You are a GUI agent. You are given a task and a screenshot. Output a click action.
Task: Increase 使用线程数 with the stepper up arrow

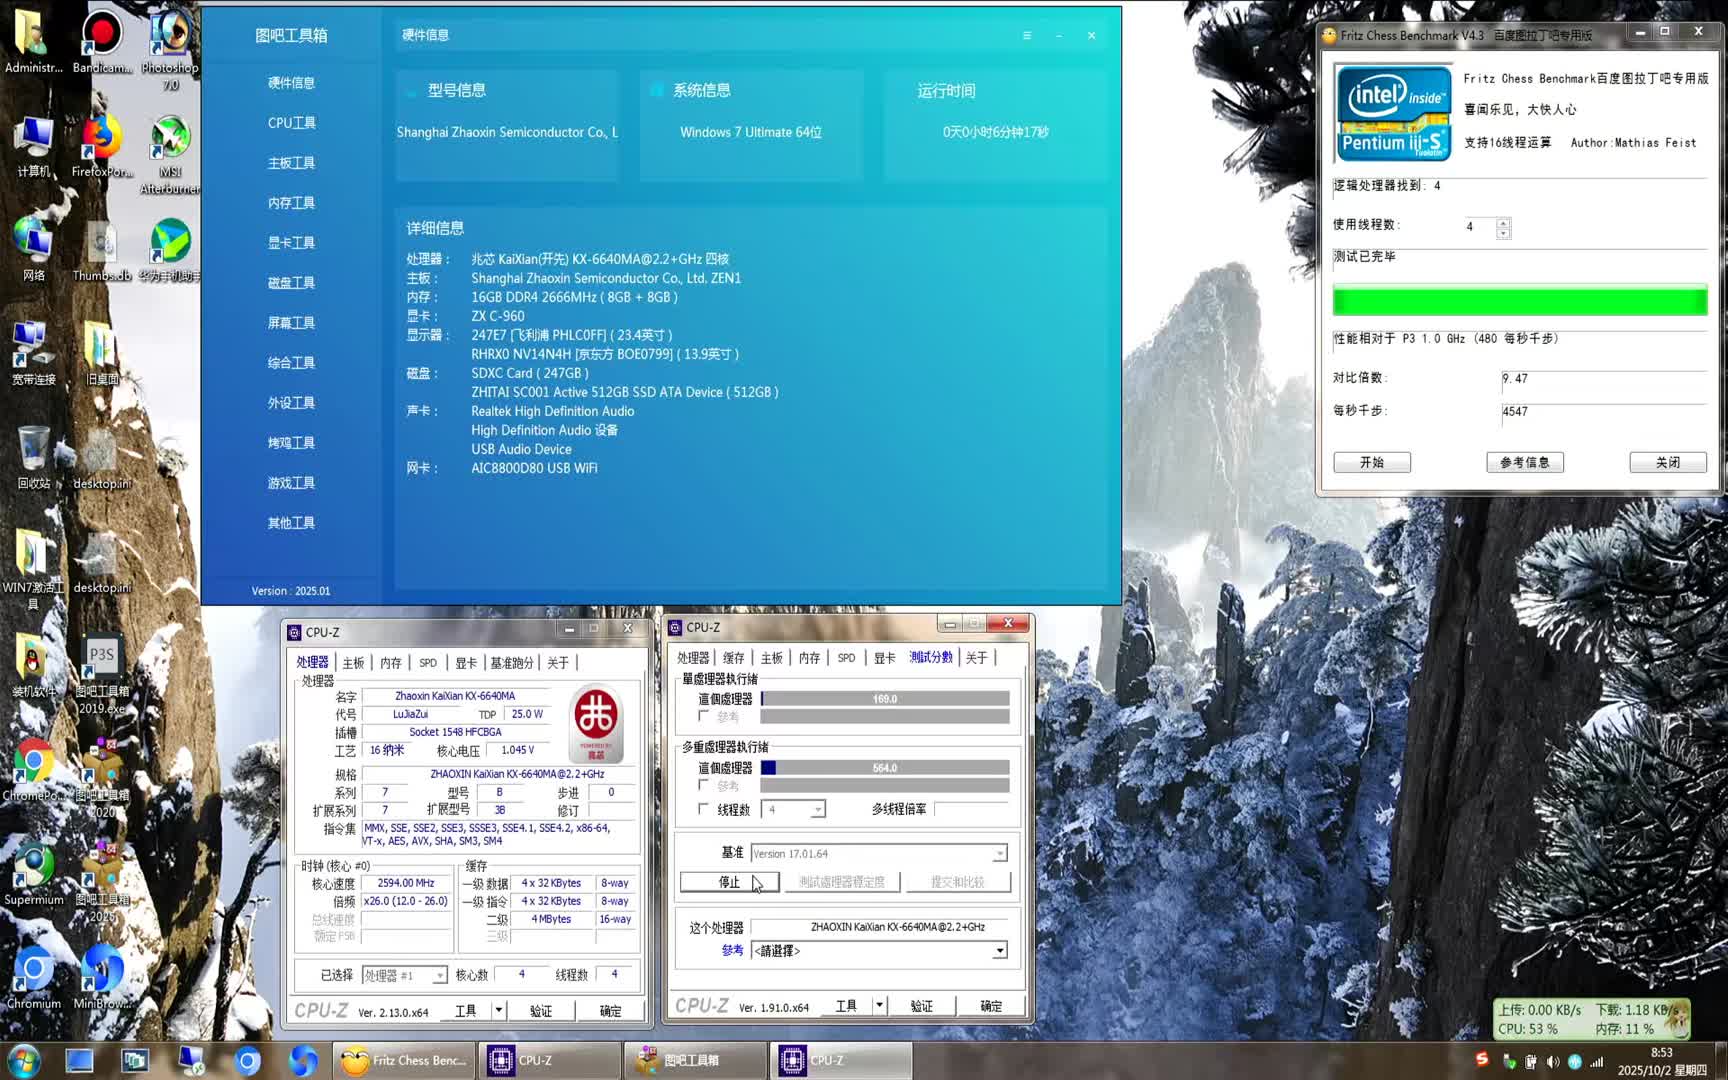click(1501, 221)
